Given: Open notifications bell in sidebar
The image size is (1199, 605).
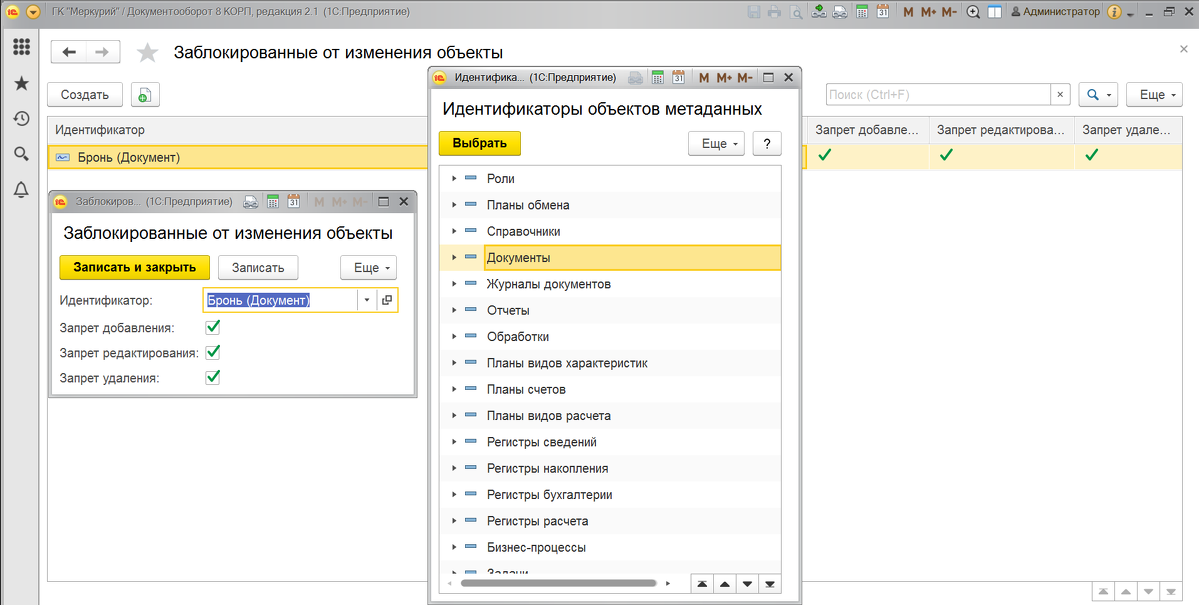Looking at the screenshot, I should click(x=21, y=189).
